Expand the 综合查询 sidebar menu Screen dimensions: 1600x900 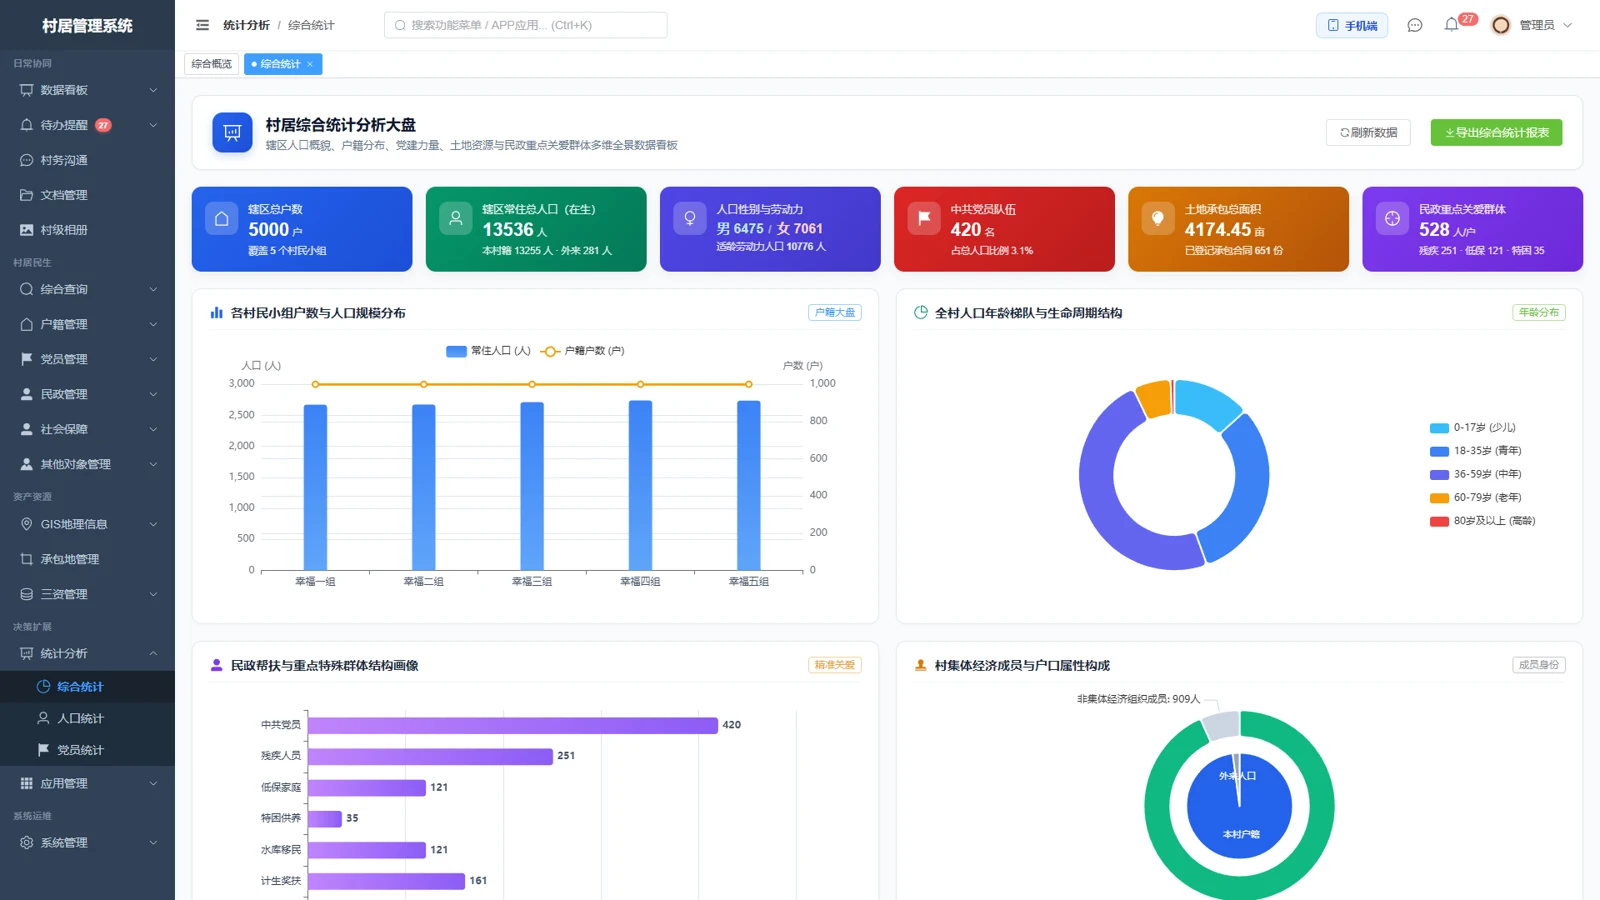click(x=87, y=289)
